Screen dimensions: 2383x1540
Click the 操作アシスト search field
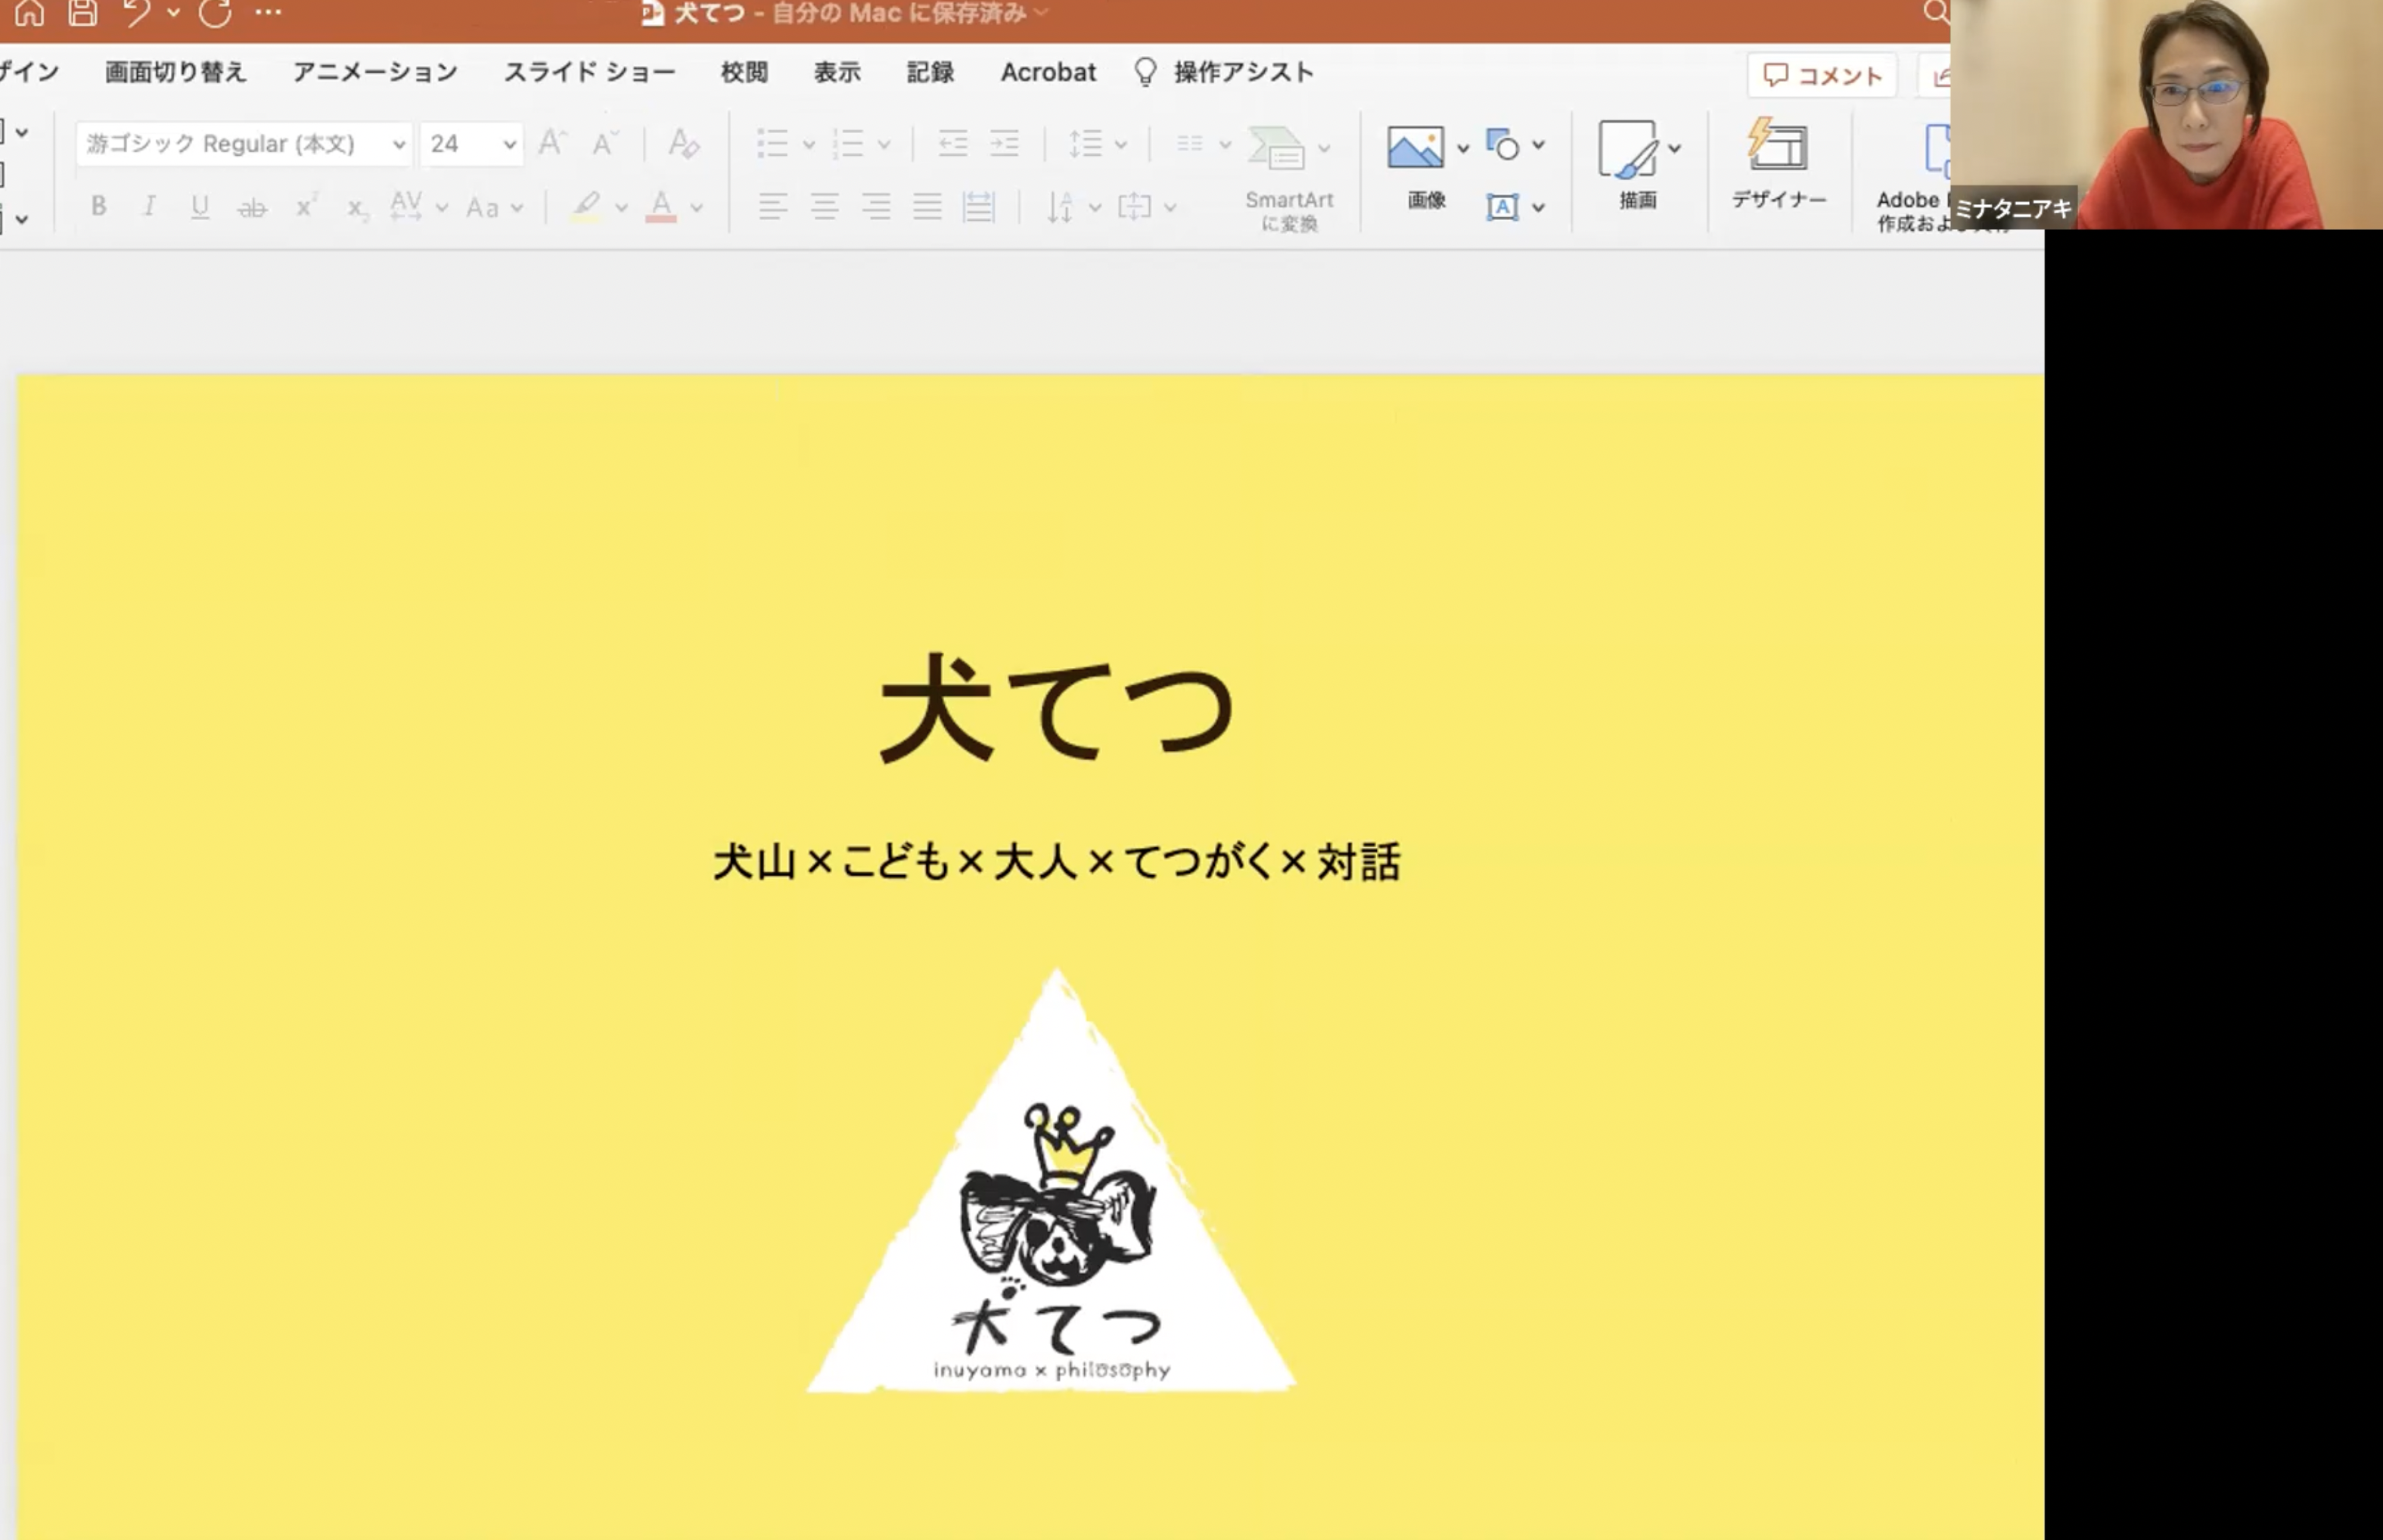pyautogui.click(x=1242, y=72)
